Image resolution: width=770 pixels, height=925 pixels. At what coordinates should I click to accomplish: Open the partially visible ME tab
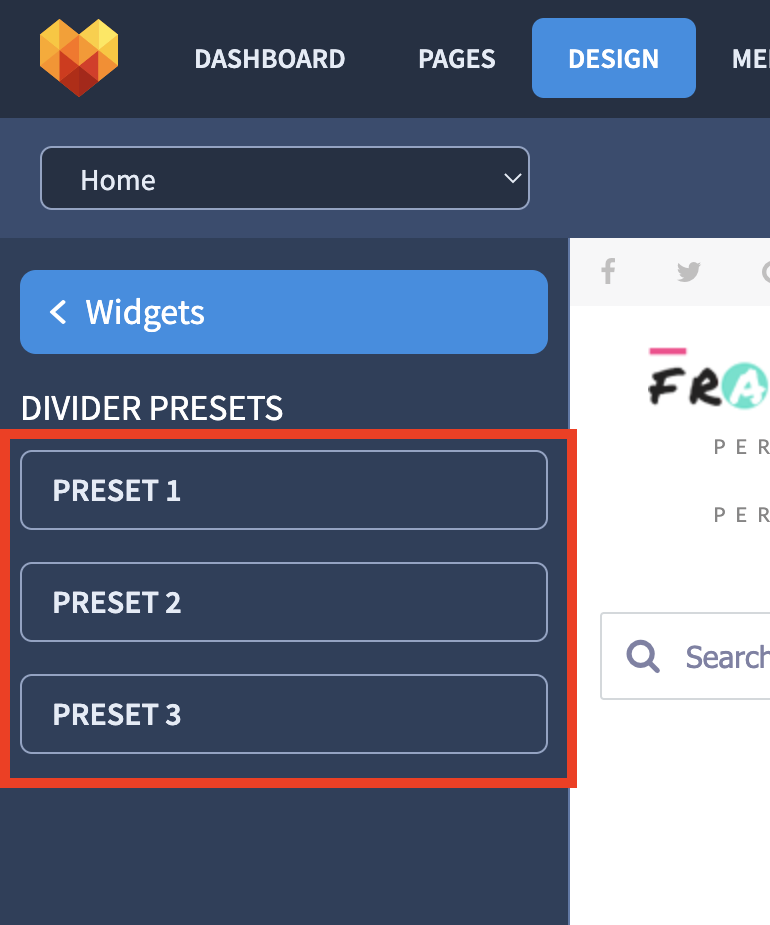(x=751, y=58)
